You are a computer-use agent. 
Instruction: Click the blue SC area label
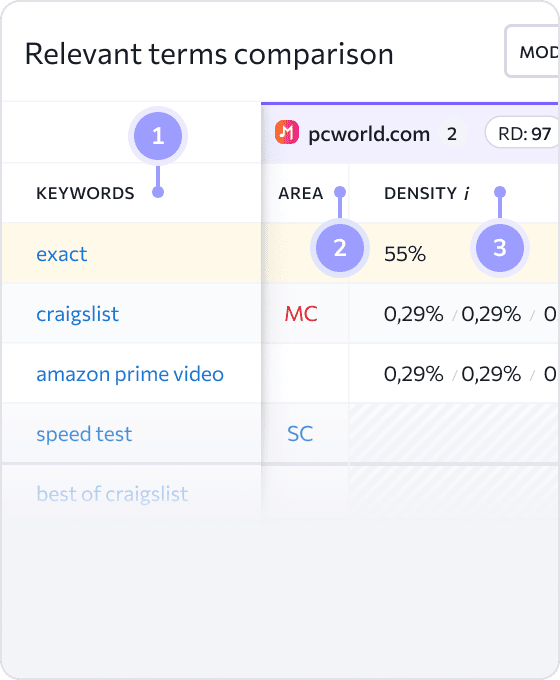pos(300,434)
